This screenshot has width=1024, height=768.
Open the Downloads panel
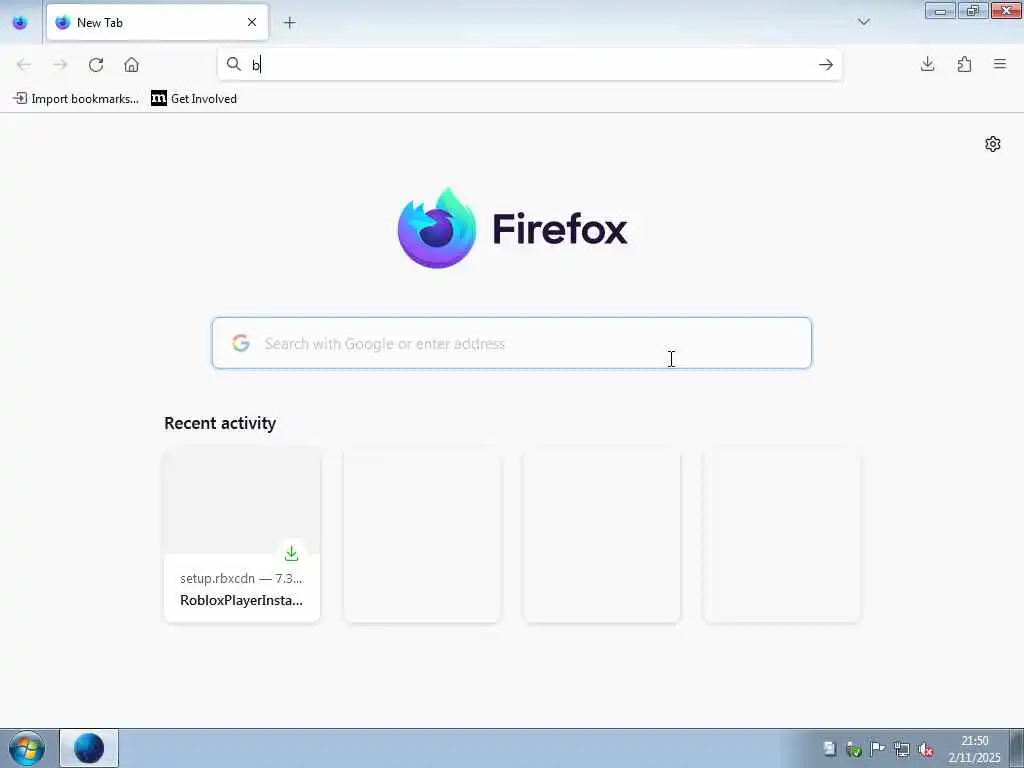pyautogui.click(x=927, y=64)
